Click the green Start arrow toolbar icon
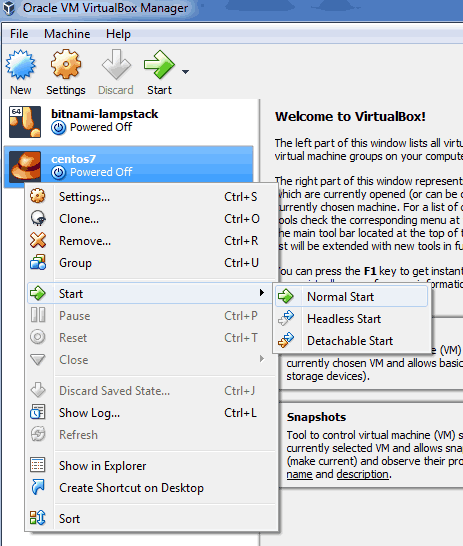Viewport: 463px width, 546px height. pos(159,65)
